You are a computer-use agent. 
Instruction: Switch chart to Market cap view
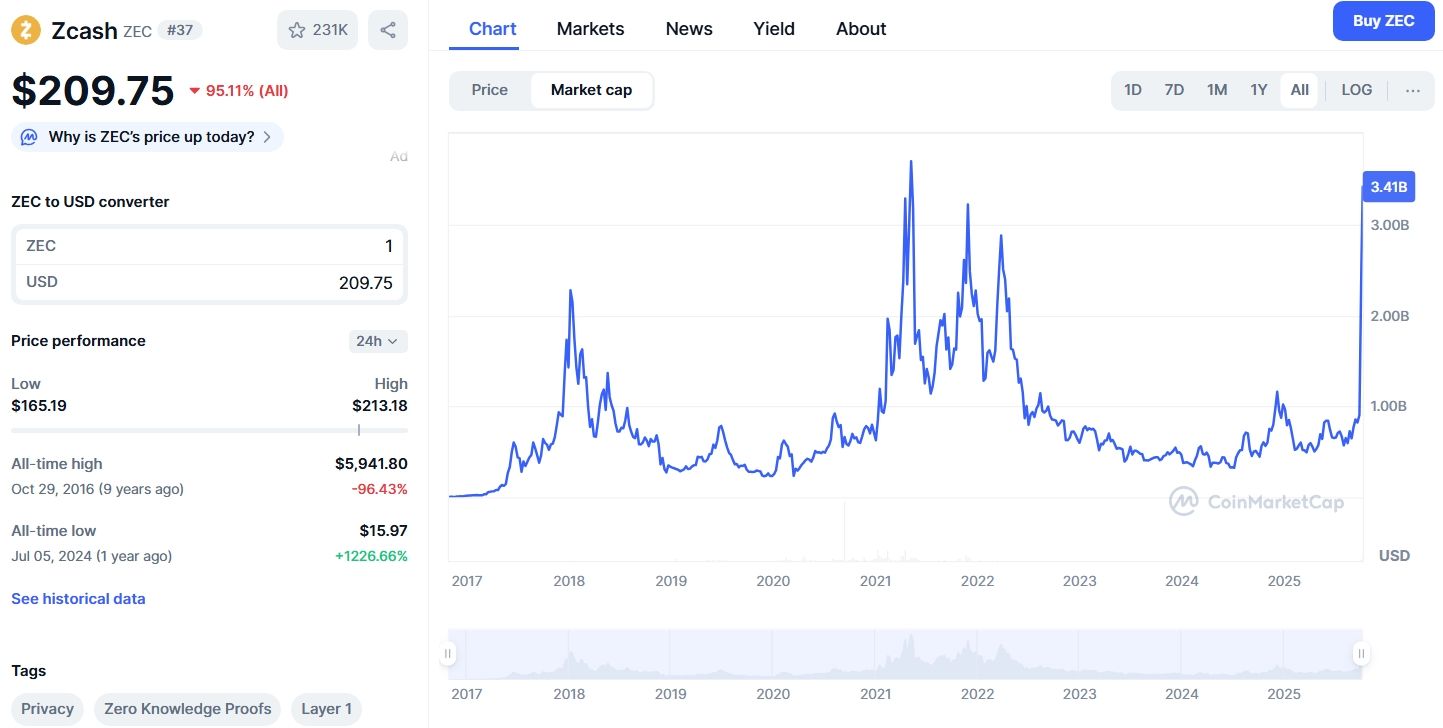pyautogui.click(x=591, y=90)
